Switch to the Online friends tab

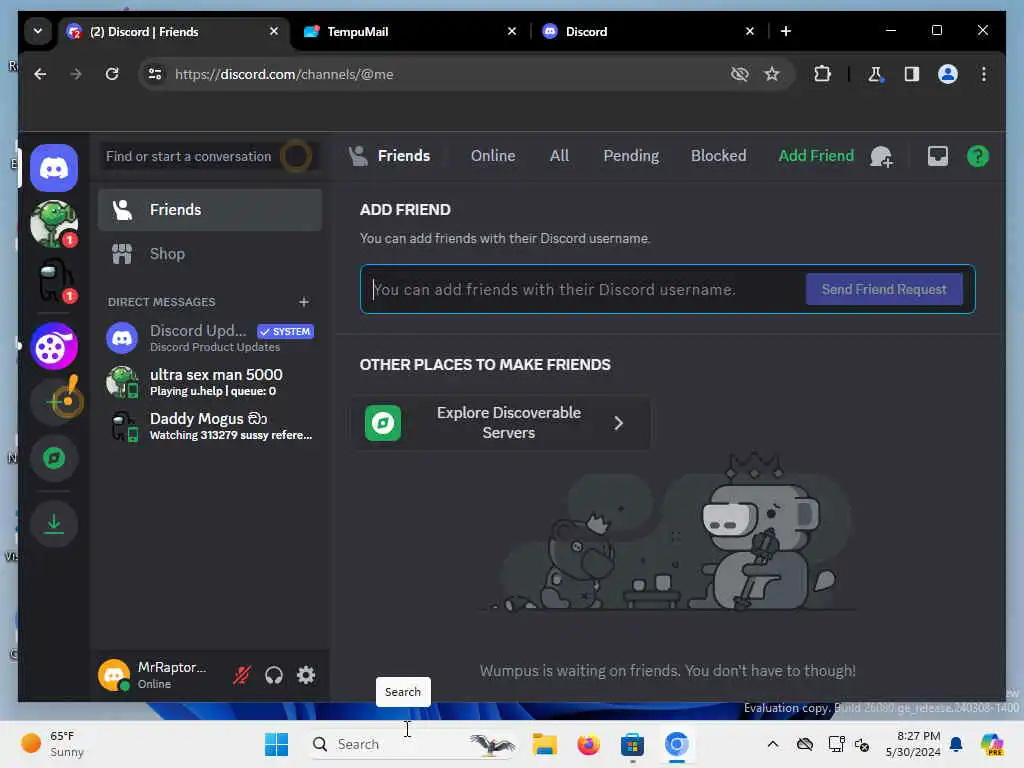point(493,156)
